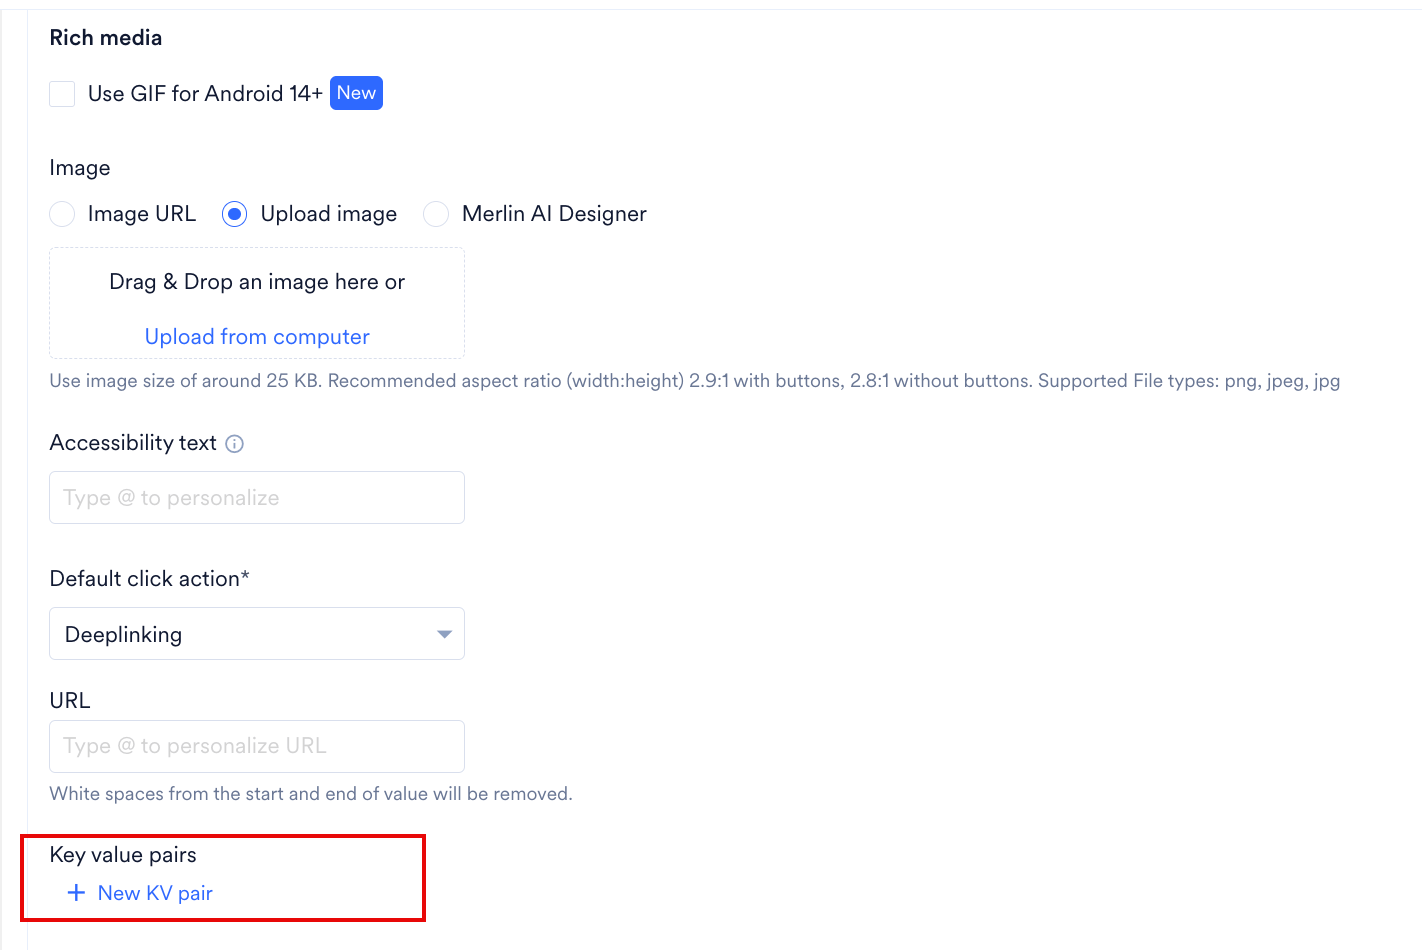Click the Accessibility text info icon
The height and width of the screenshot is (950, 1422).
click(x=235, y=444)
